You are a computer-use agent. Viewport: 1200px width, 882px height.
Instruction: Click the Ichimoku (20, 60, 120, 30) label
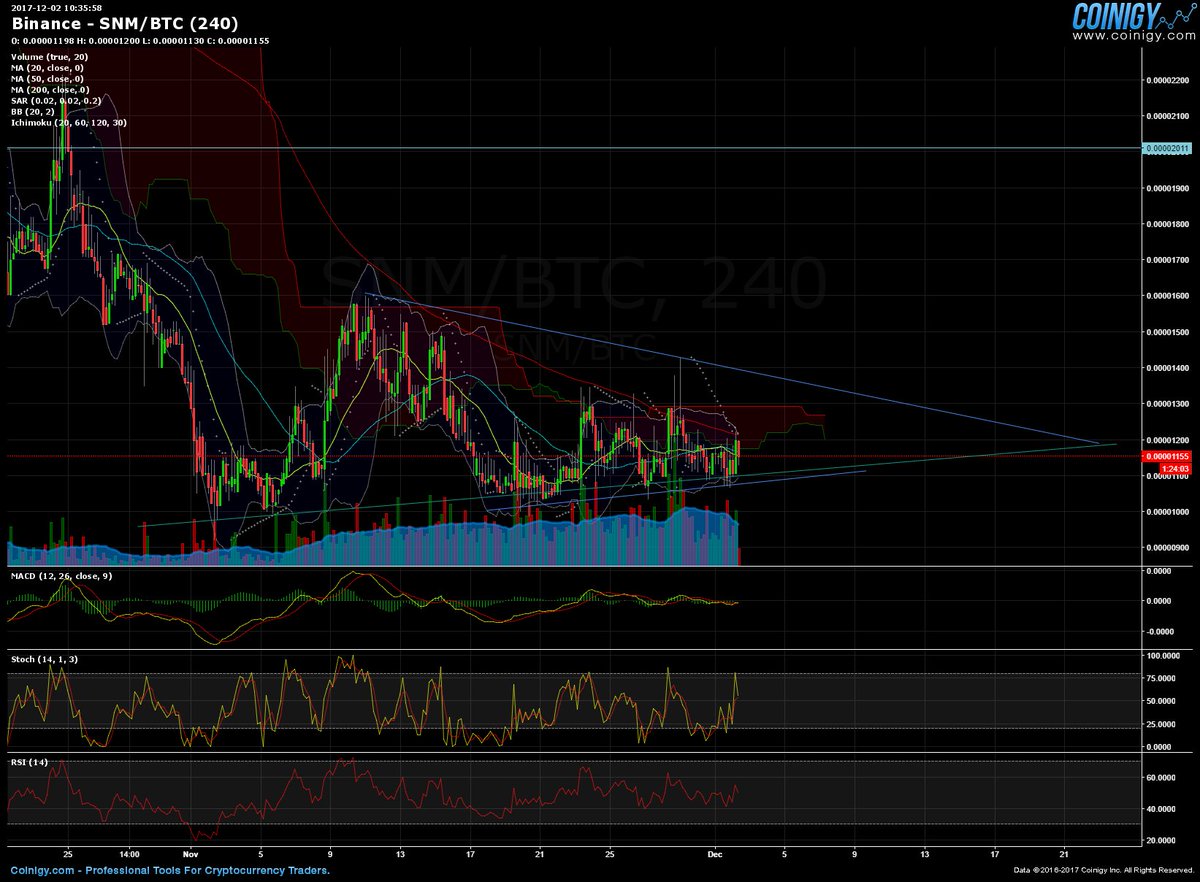click(67, 122)
